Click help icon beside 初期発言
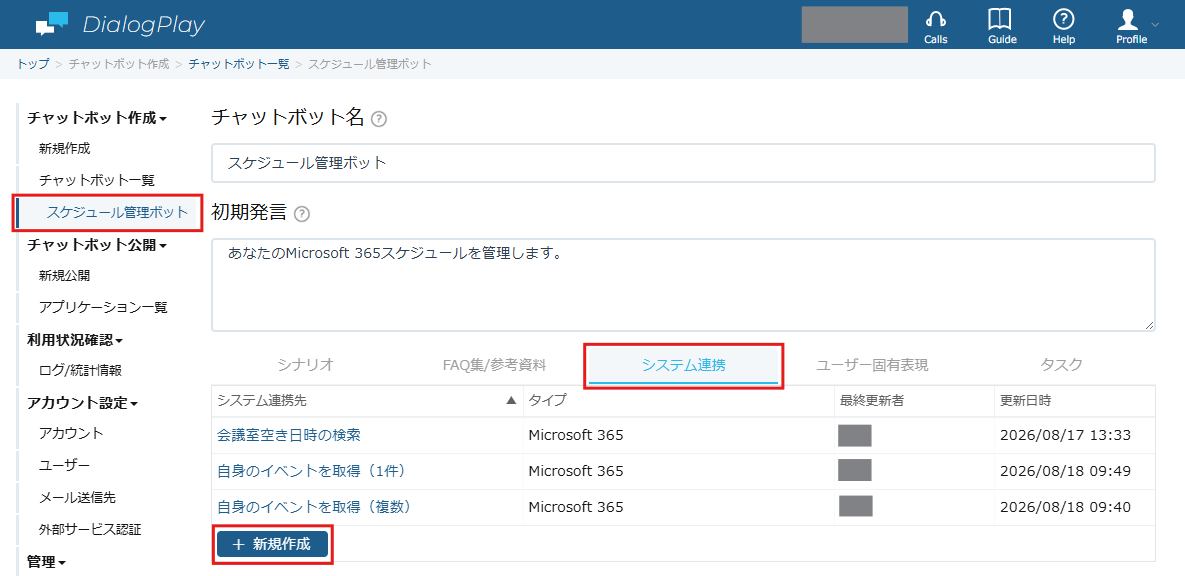Image resolution: width=1185 pixels, height=576 pixels. pos(302,214)
